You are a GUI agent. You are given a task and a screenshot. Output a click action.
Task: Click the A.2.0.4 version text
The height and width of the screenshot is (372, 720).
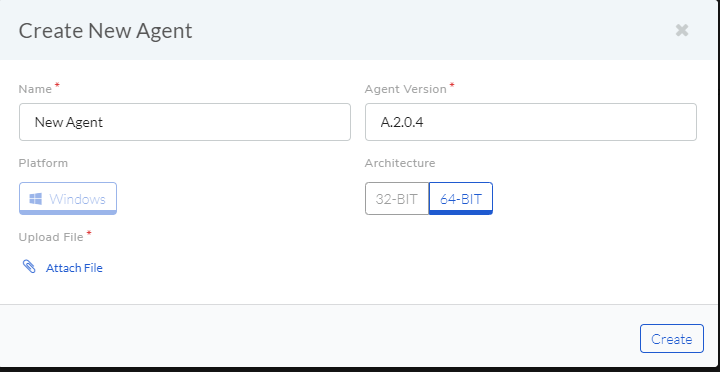click(x=402, y=122)
